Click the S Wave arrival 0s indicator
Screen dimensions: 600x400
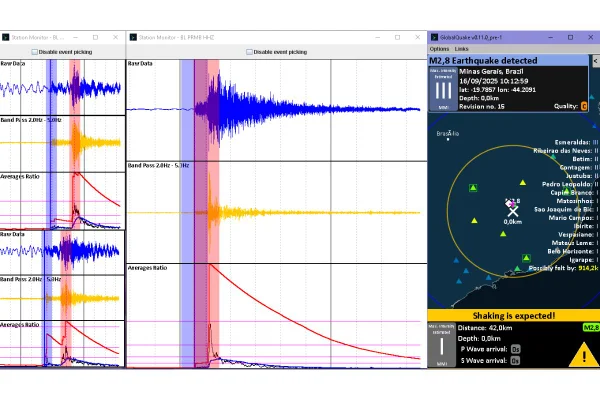click(x=515, y=361)
